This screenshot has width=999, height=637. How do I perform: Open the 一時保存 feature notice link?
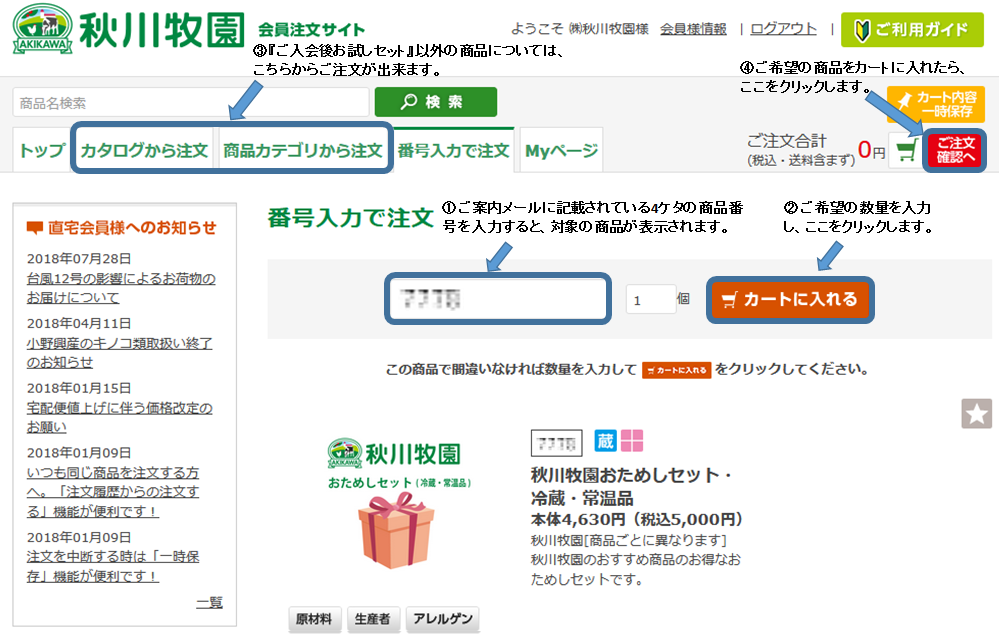(x=113, y=566)
